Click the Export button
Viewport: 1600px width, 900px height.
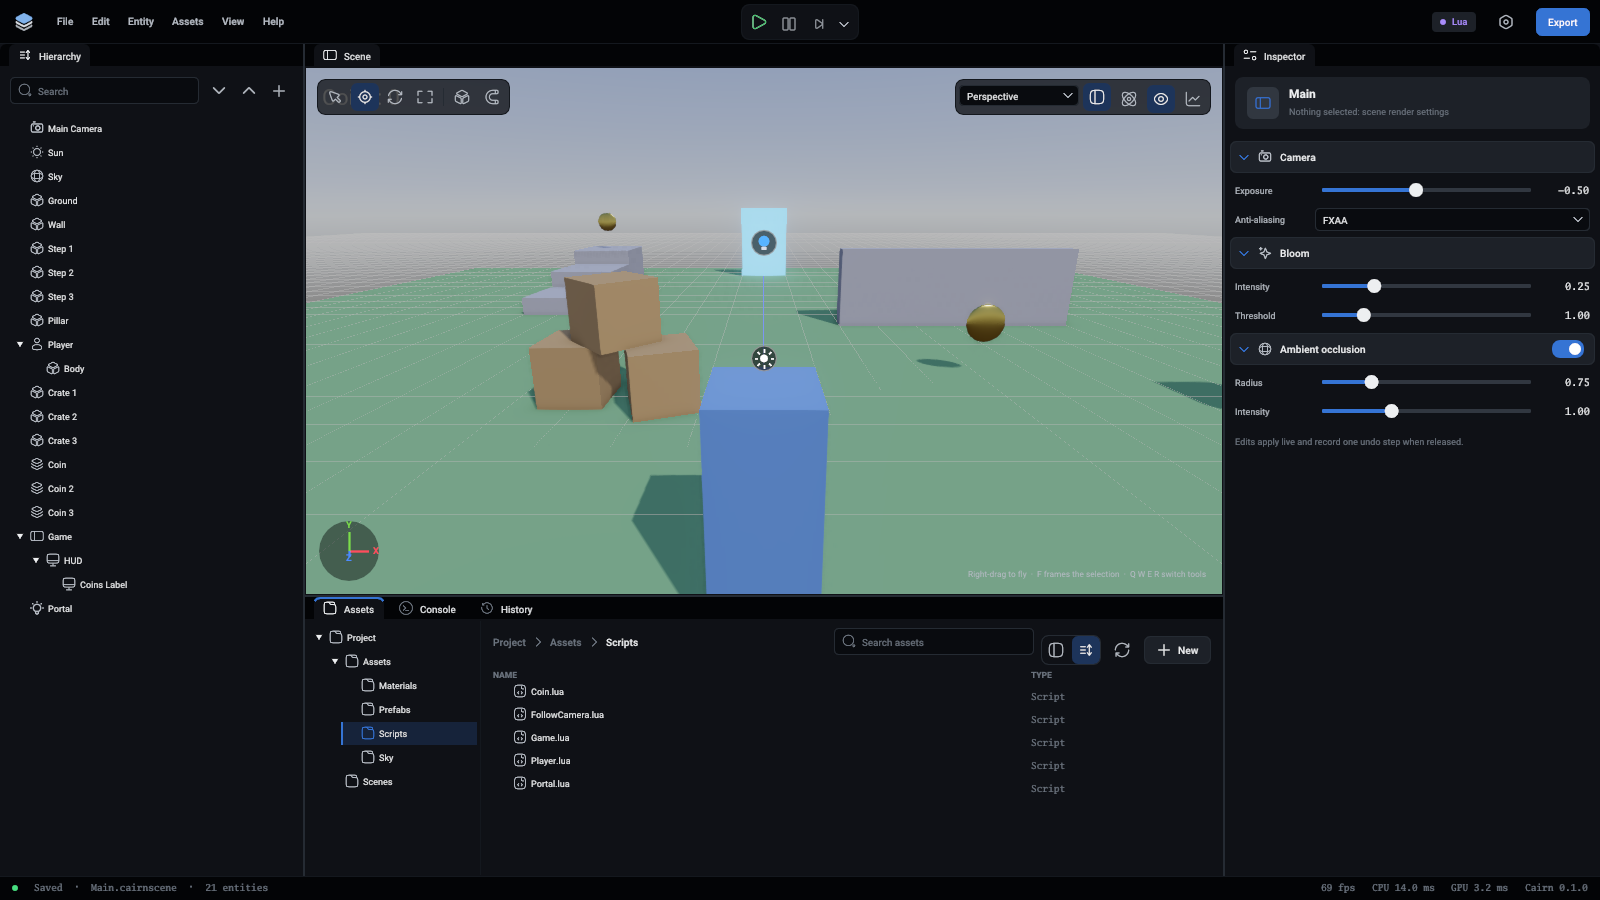tap(1563, 22)
